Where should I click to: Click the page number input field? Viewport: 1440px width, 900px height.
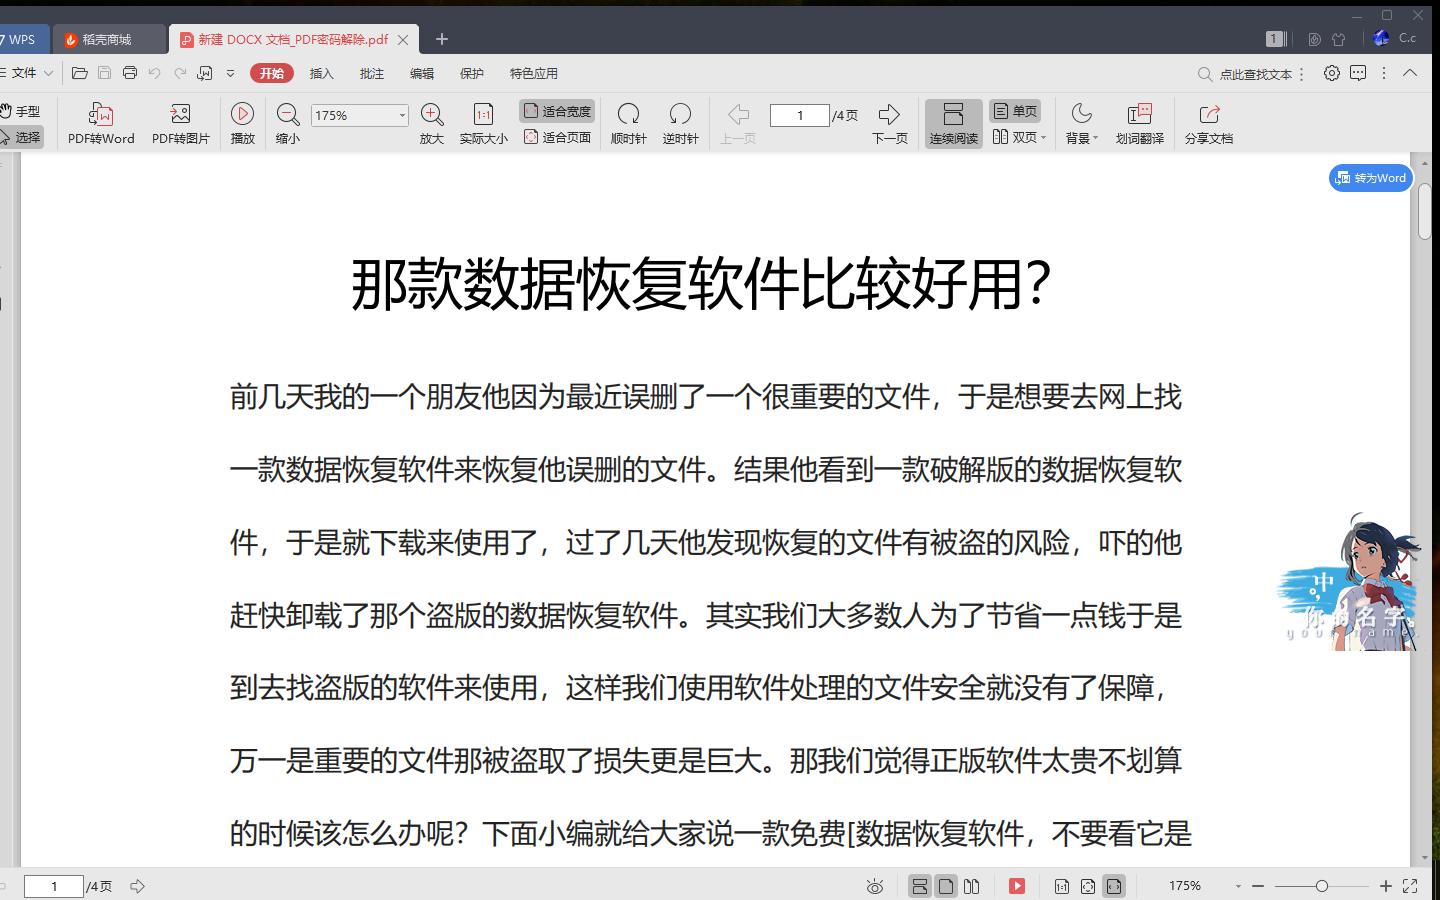[x=800, y=115]
